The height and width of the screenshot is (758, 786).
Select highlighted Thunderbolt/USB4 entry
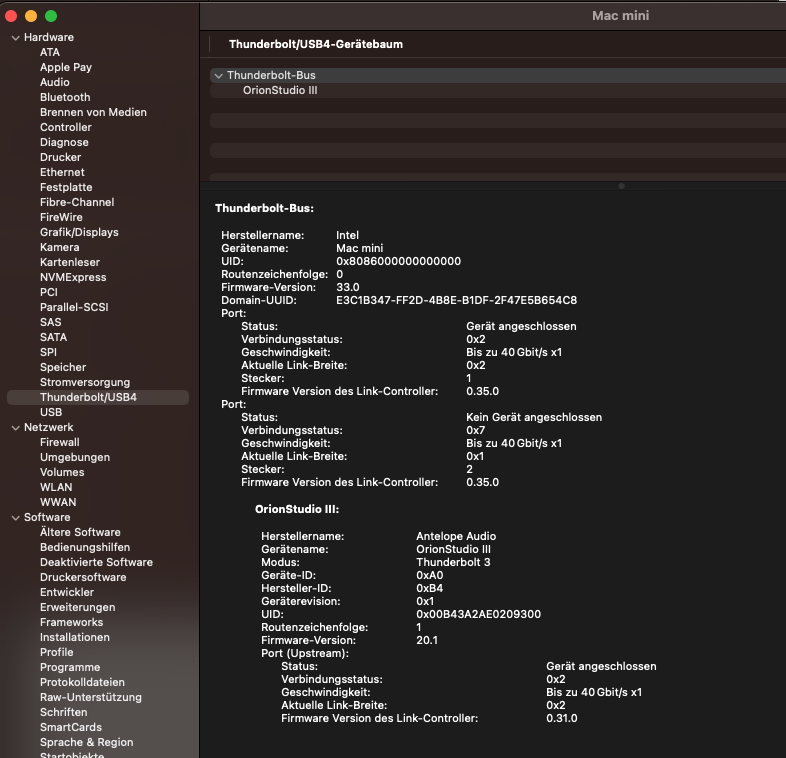coord(98,398)
